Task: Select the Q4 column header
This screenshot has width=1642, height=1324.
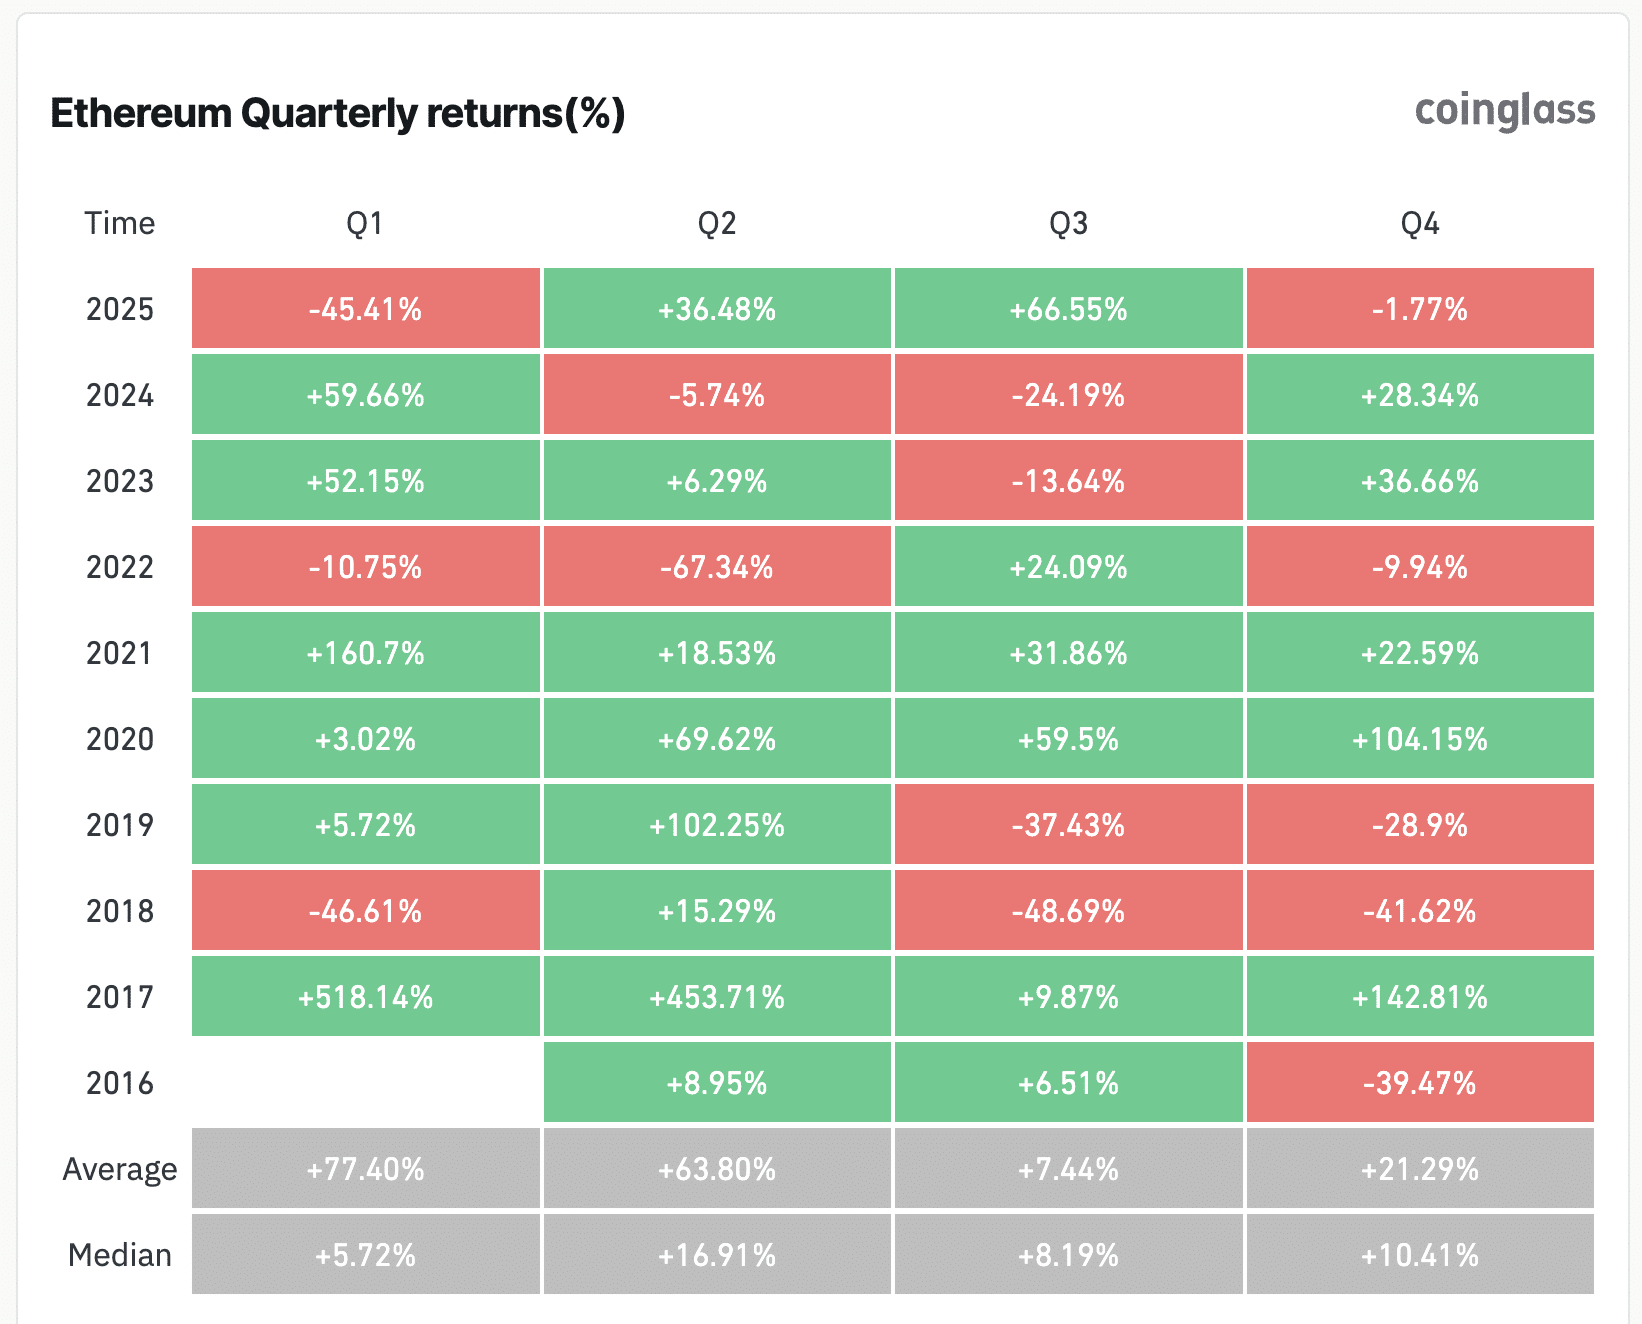Action: (x=1420, y=223)
